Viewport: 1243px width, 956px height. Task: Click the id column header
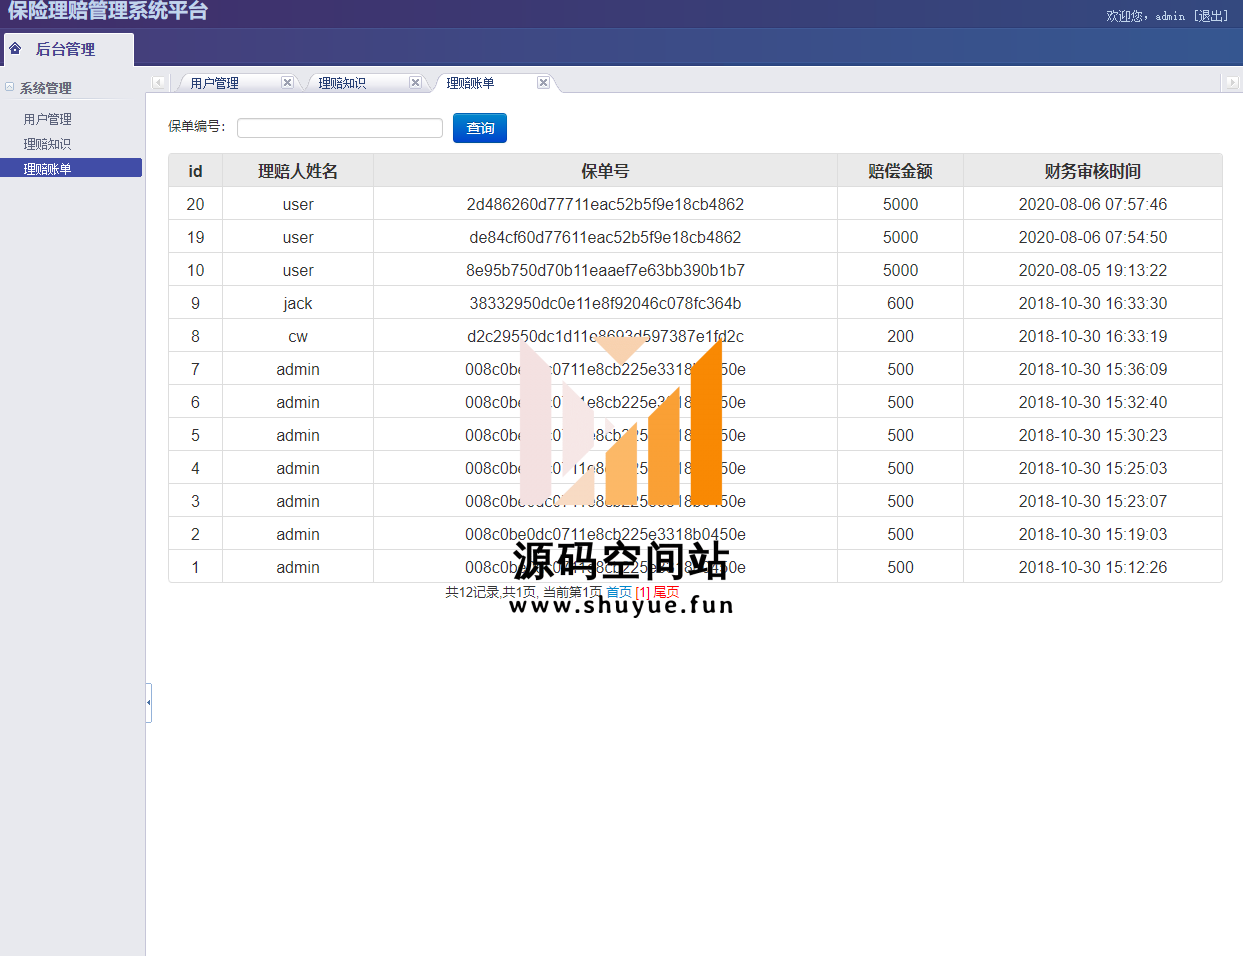tap(195, 171)
